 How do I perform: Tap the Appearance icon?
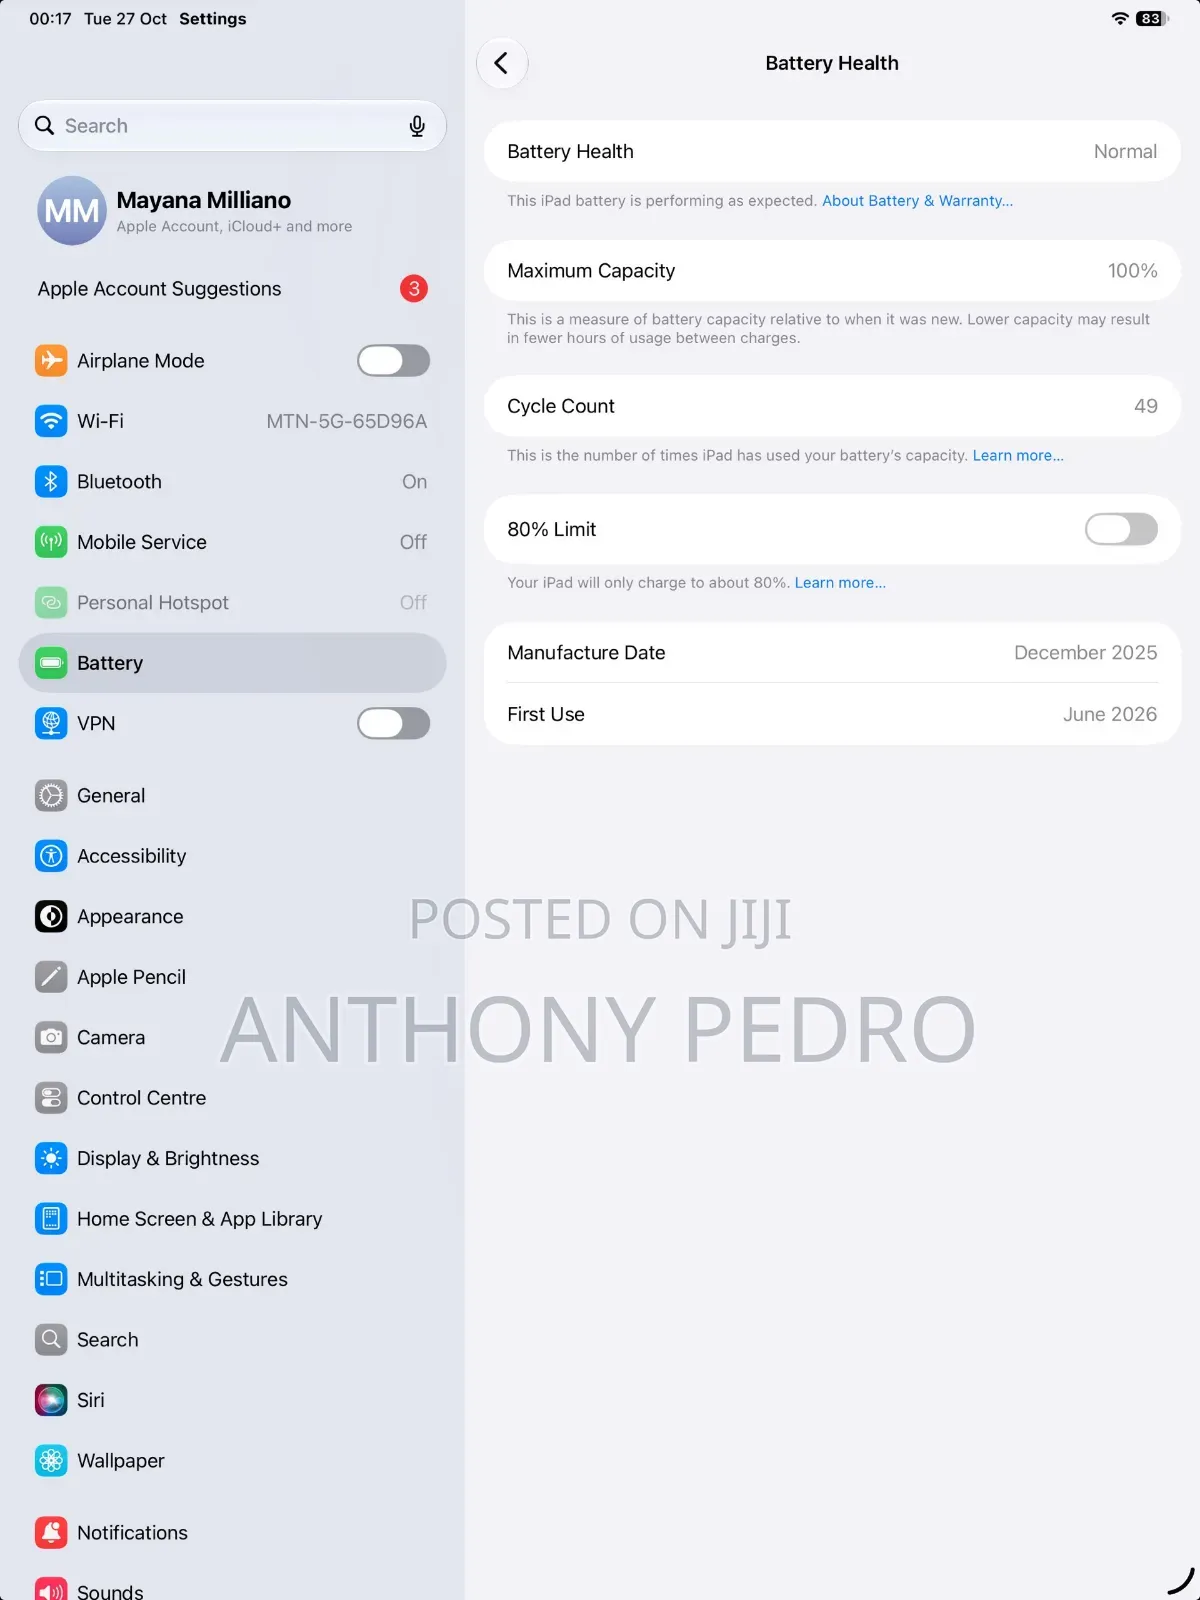click(x=51, y=917)
